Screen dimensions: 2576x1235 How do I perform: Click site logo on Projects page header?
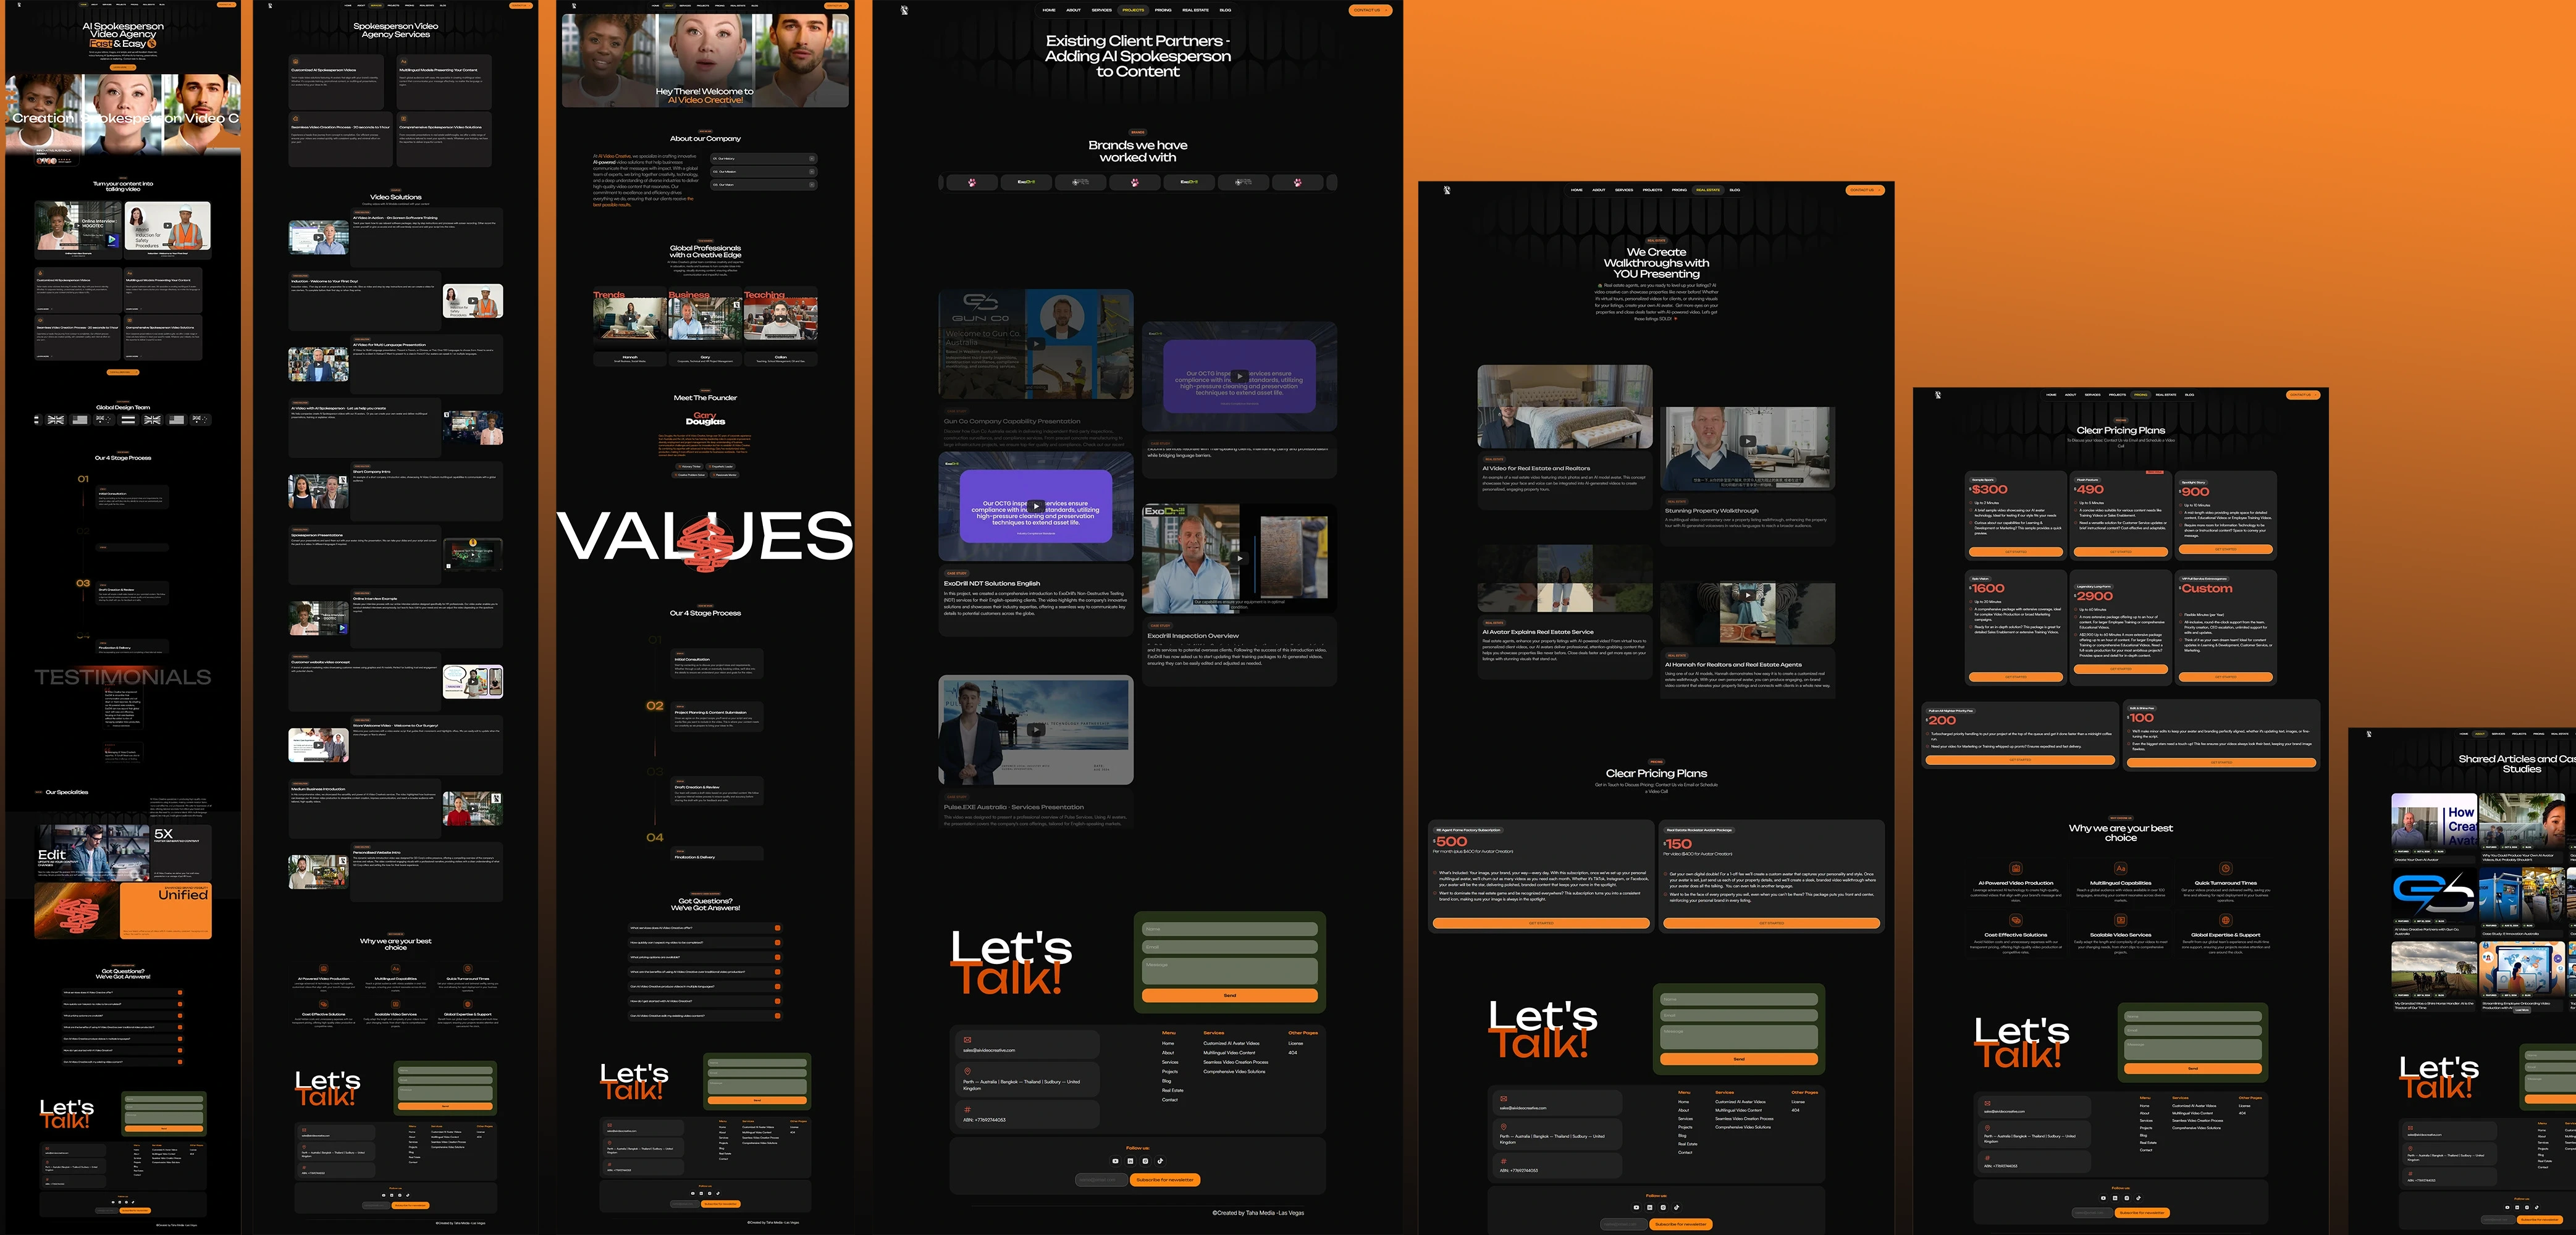904,10
